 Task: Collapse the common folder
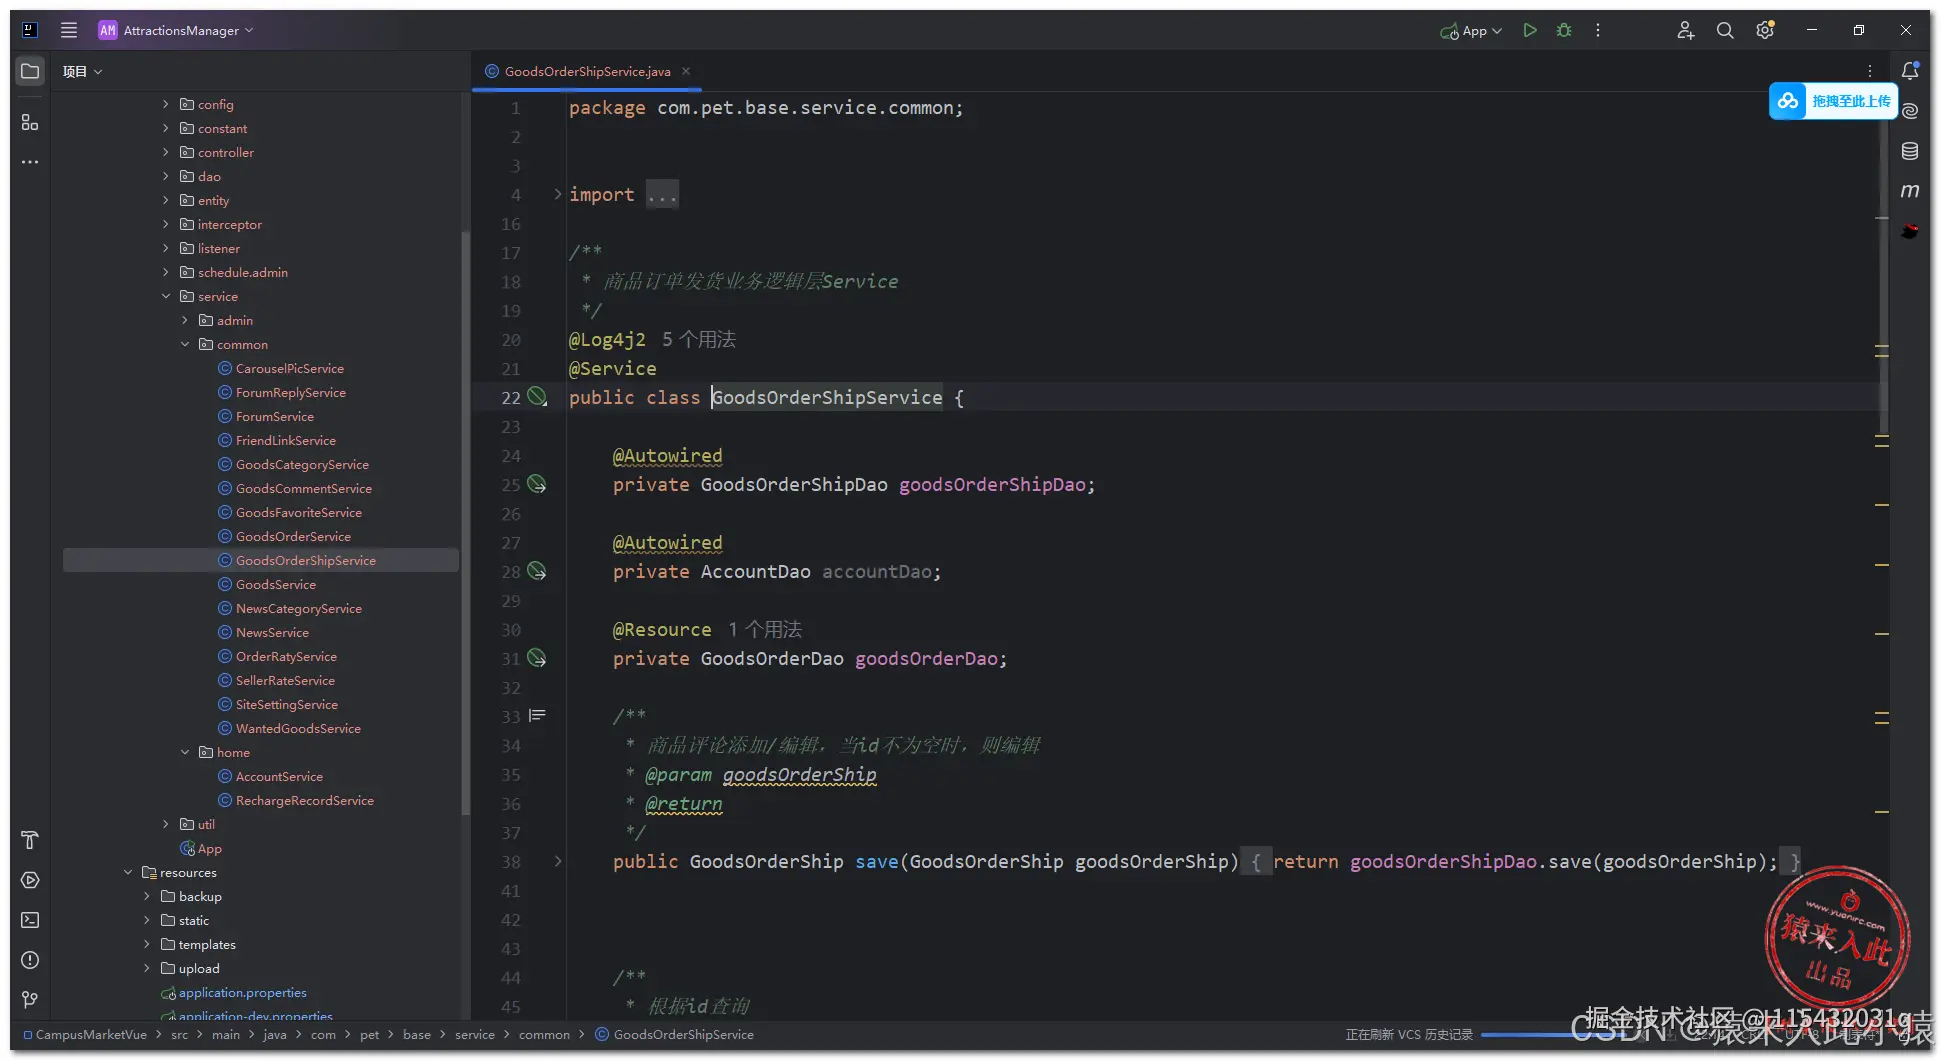[185, 344]
